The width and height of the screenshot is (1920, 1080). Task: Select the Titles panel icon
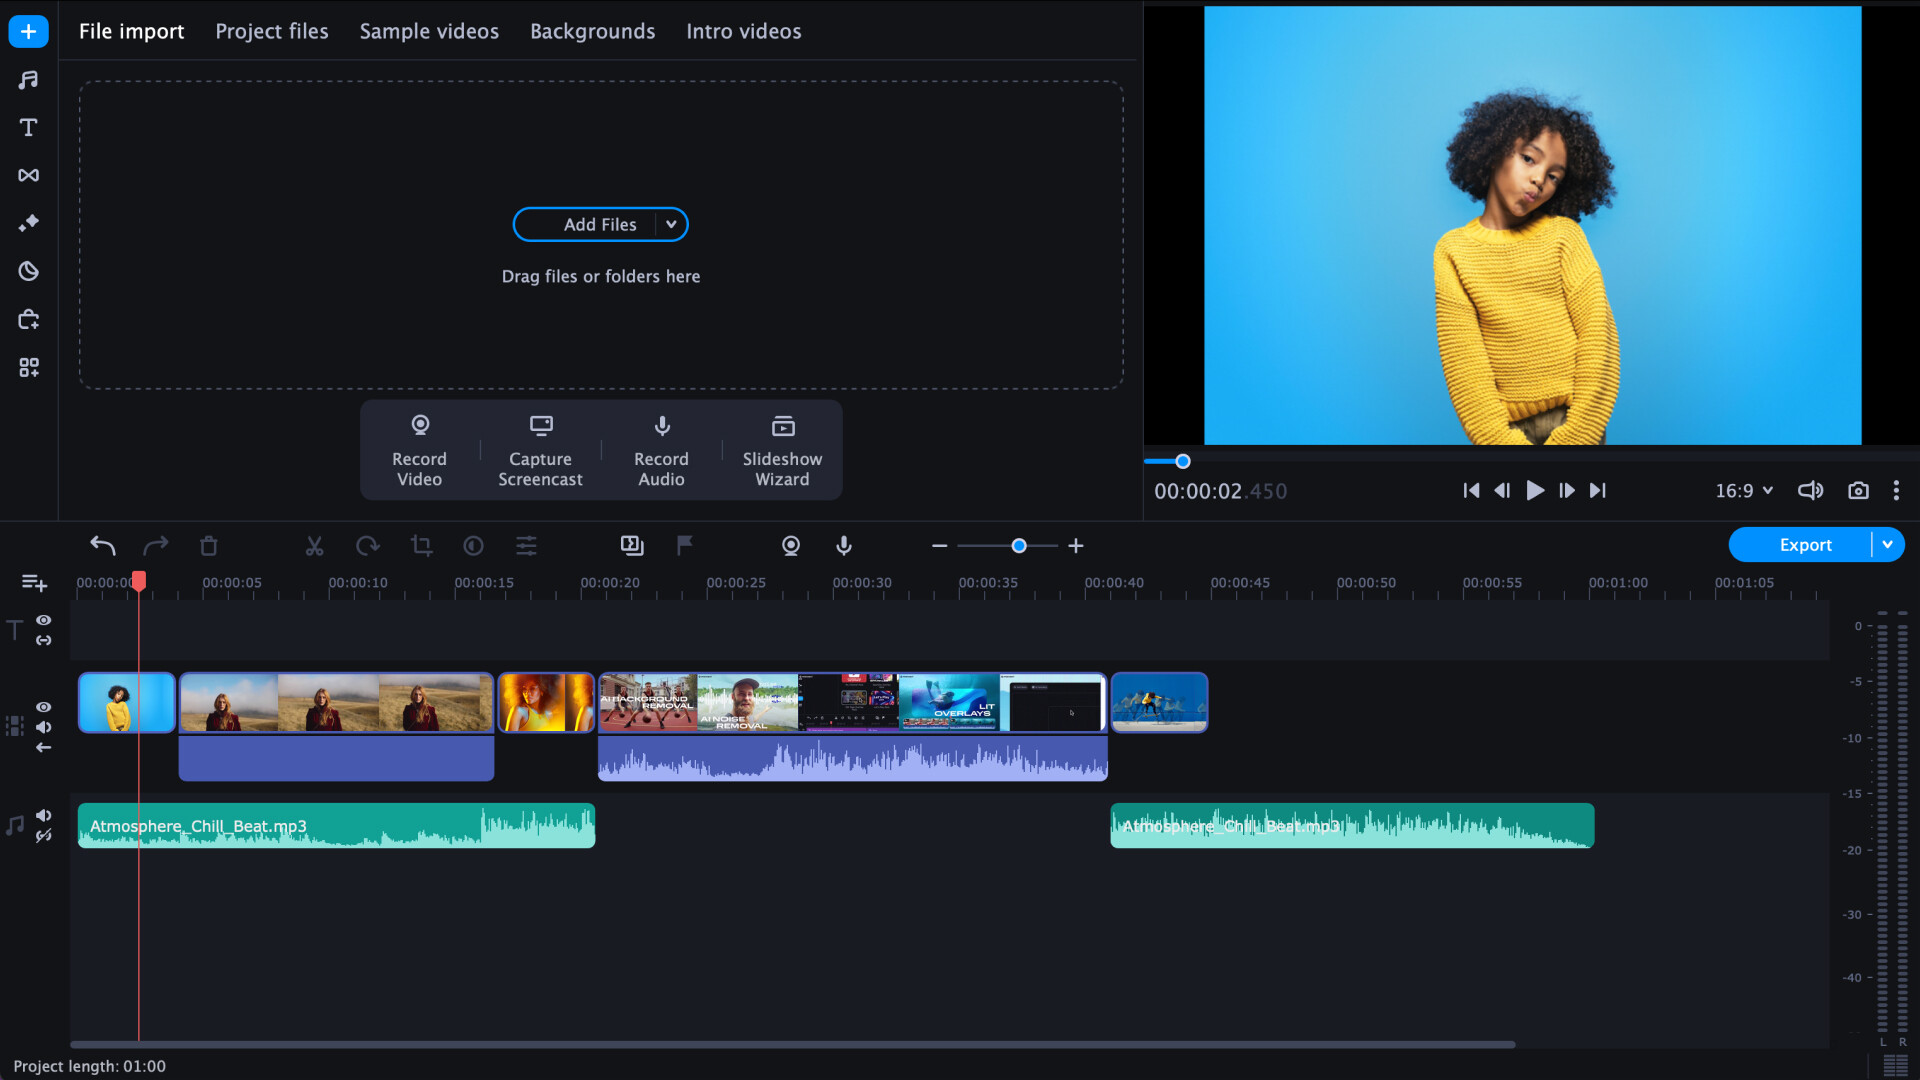point(28,127)
